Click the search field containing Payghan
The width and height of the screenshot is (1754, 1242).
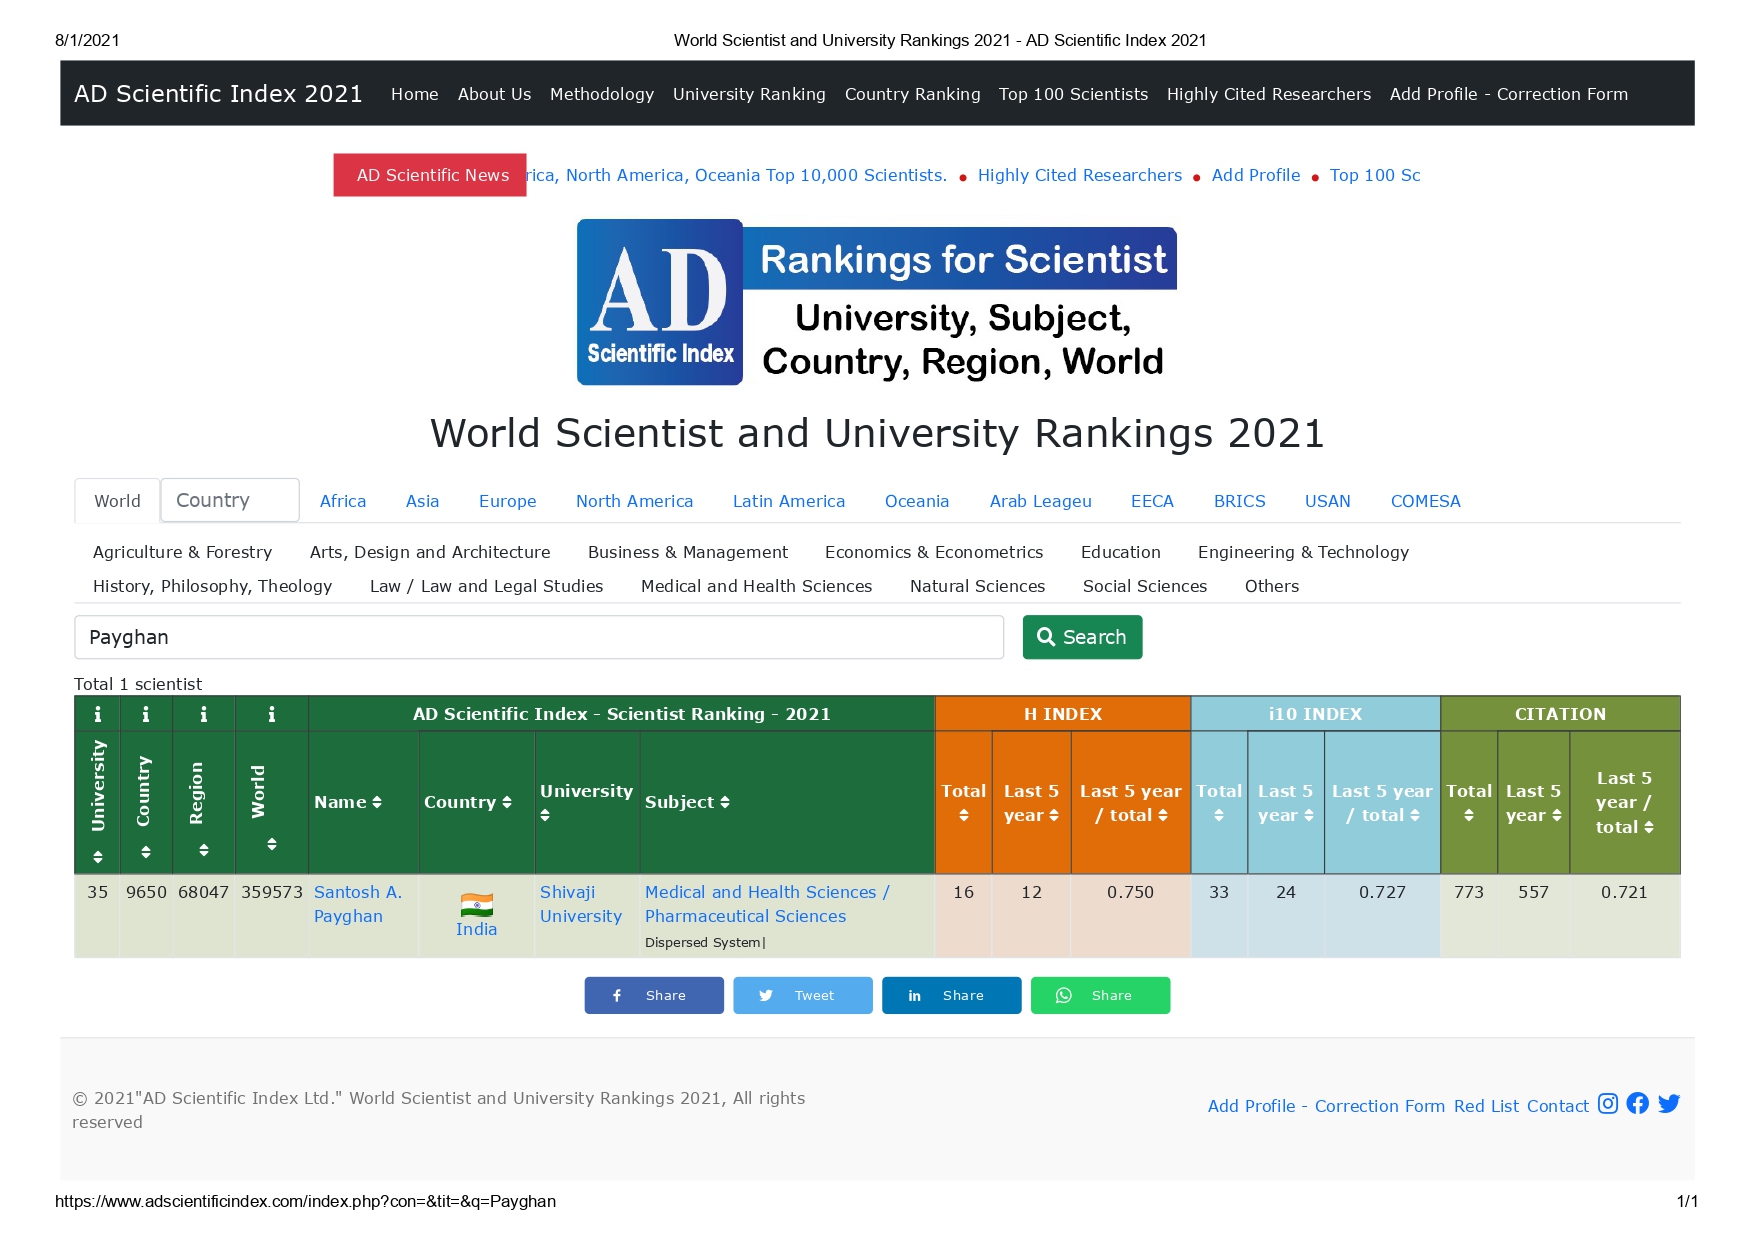(x=538, y=637)
